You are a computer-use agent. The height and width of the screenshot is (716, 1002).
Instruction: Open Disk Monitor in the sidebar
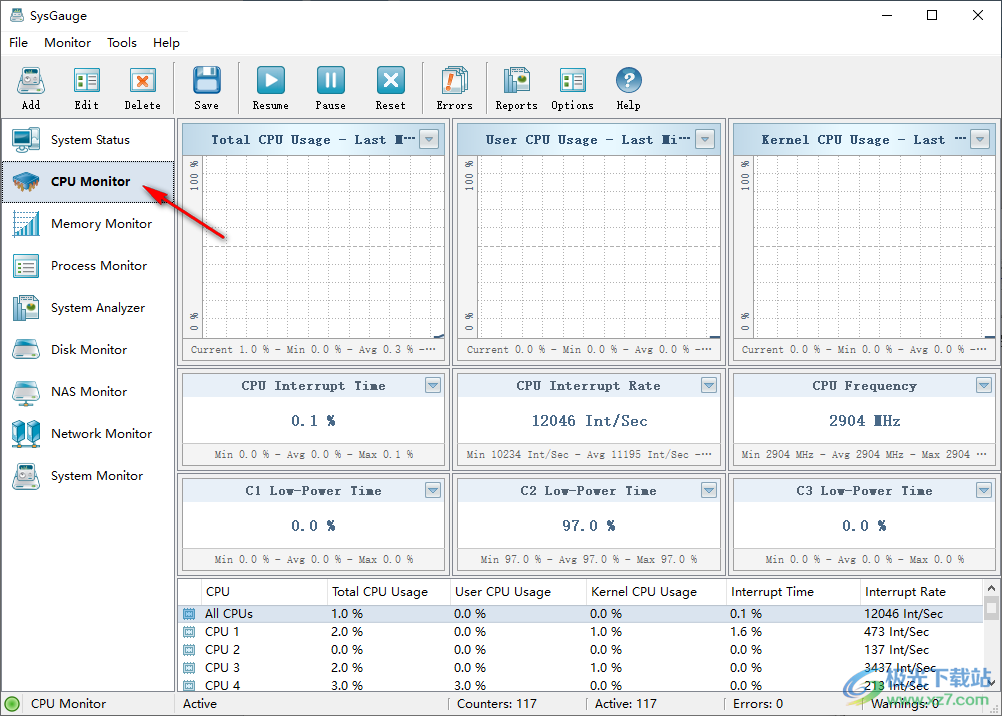coord(88,350)
